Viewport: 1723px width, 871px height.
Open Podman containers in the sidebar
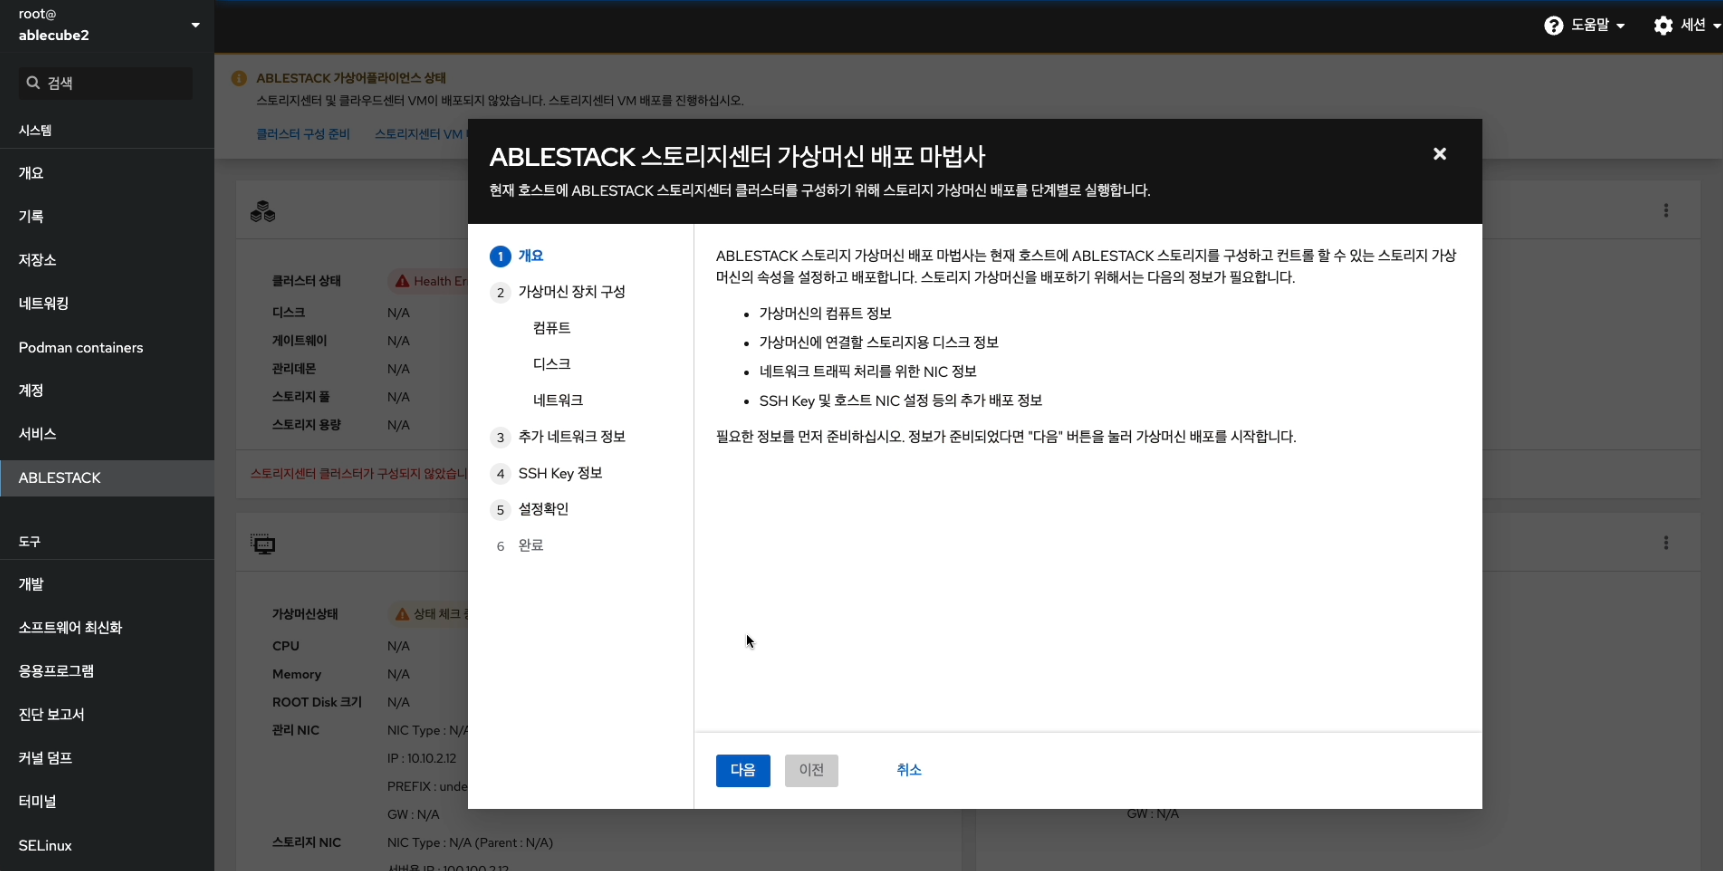click(x=107, y=347)
